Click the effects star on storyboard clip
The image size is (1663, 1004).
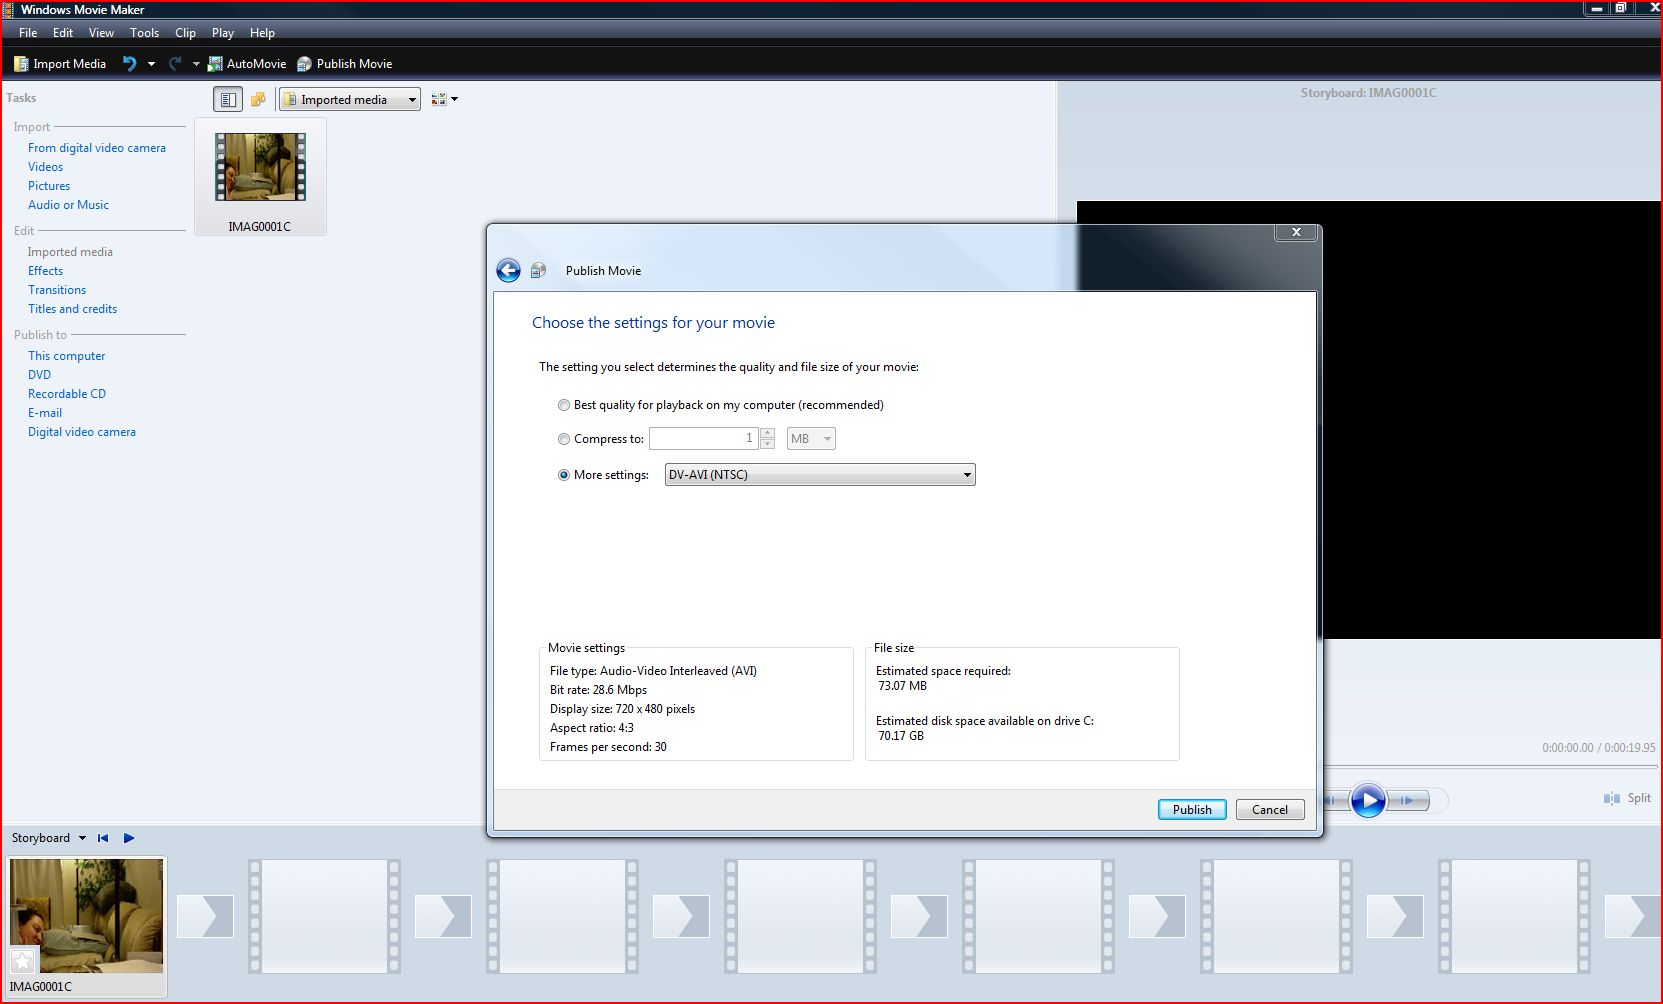point(22,961)
